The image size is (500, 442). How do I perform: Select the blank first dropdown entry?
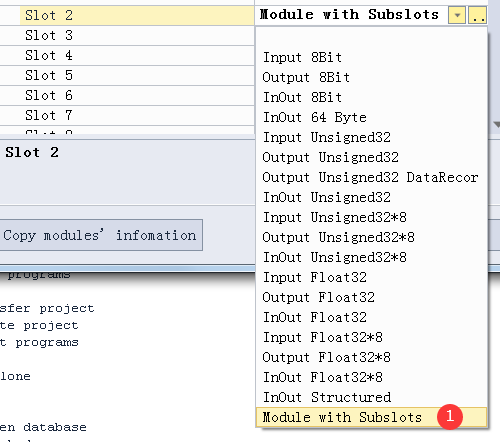coord(371,37)
